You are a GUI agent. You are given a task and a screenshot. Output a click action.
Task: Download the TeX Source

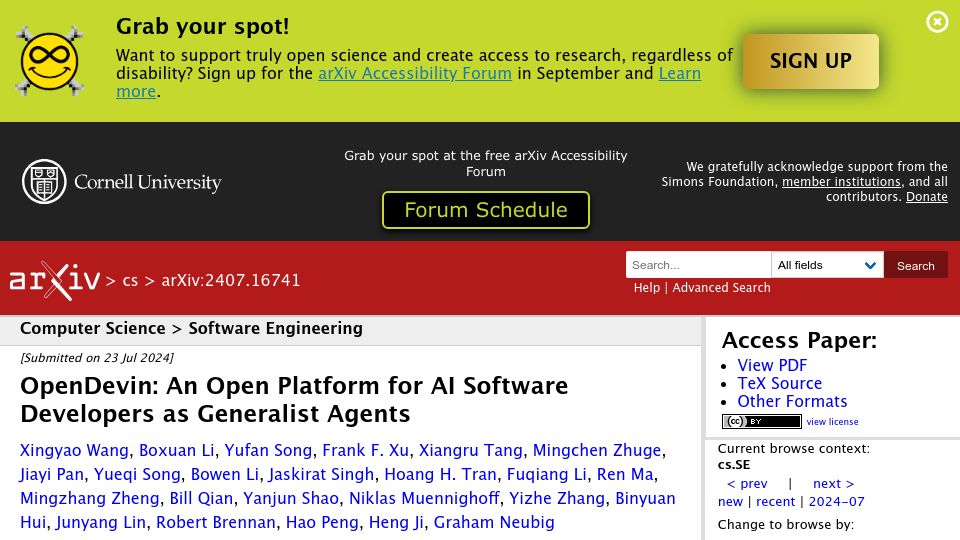[779, 383]
